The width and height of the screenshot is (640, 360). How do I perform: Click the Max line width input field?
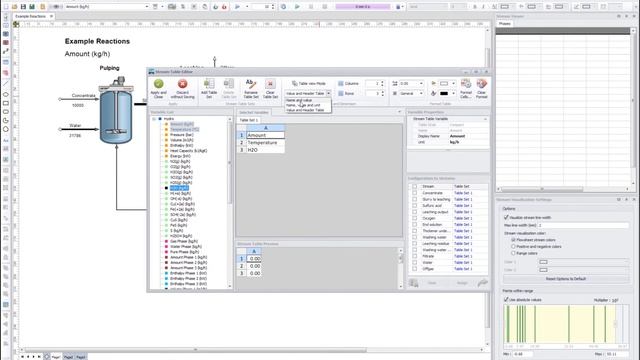583,225
